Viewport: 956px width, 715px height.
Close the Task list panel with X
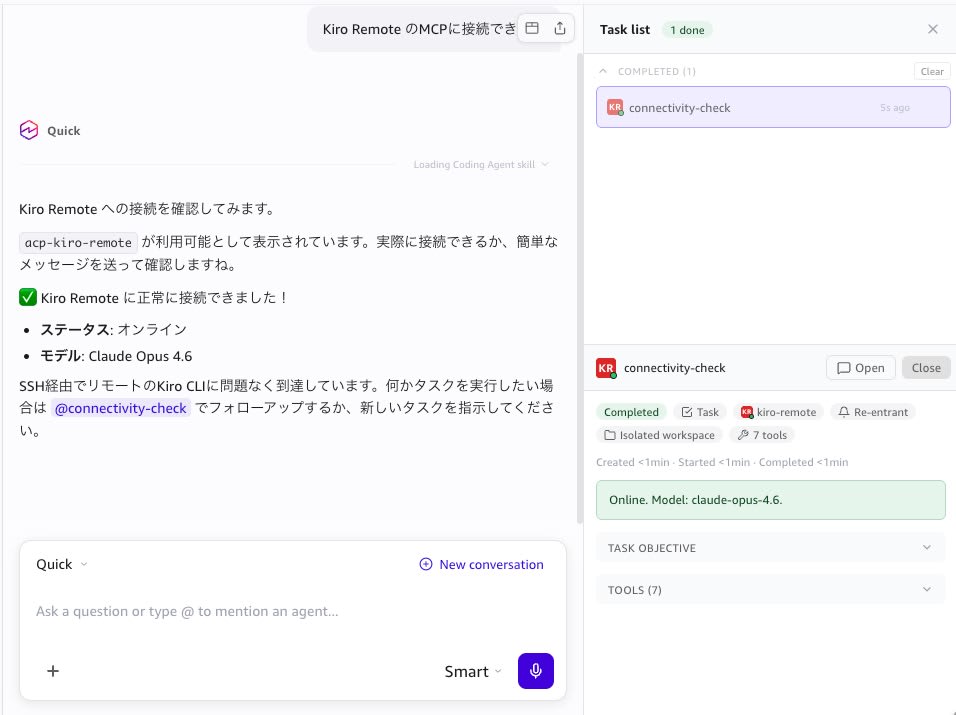coord(932,29)
